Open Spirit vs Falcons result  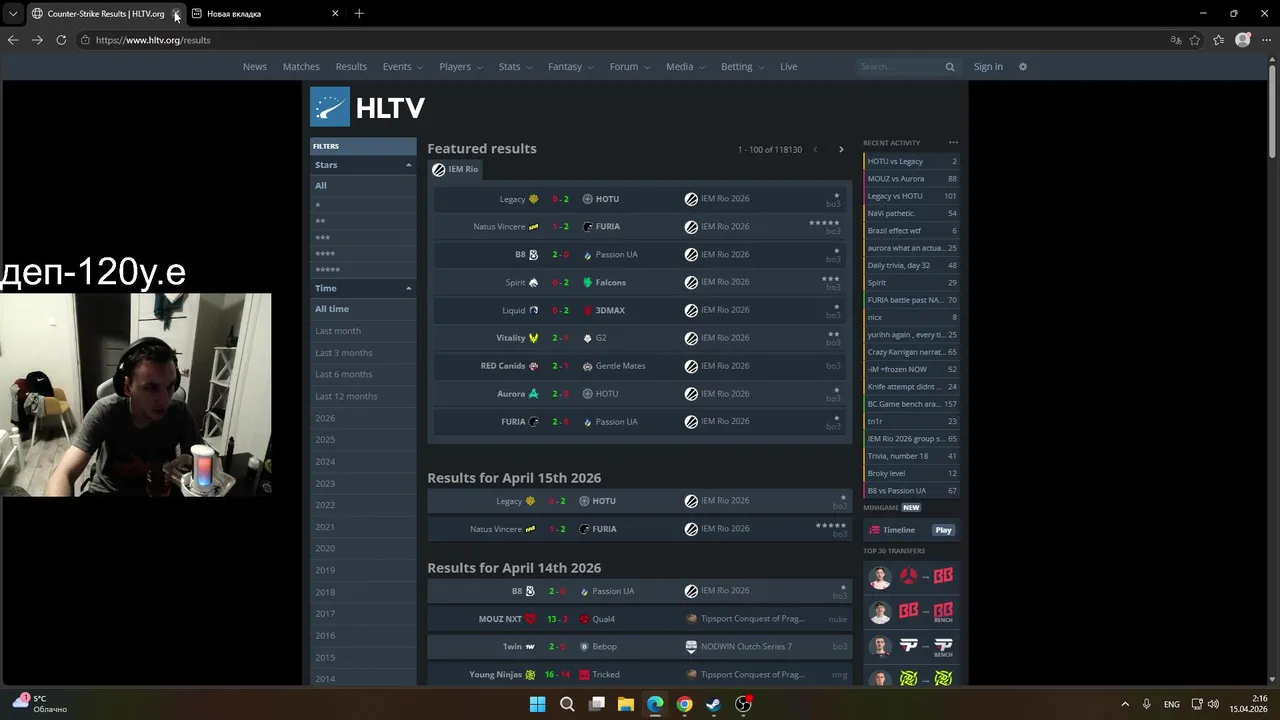coord(640,283)
